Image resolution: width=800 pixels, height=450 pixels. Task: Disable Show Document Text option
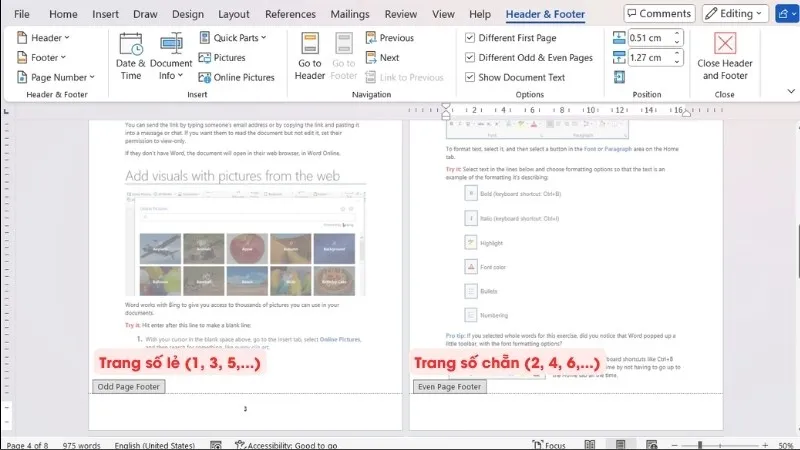pyautogui.click(x=471, y=77)
